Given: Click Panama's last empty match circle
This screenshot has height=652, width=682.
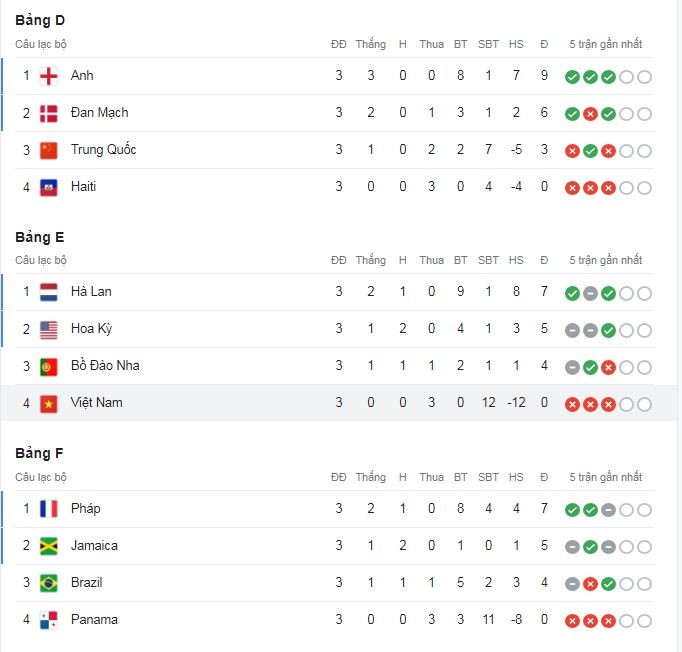Looking at the screenshot, I should [x=644, y=621].
